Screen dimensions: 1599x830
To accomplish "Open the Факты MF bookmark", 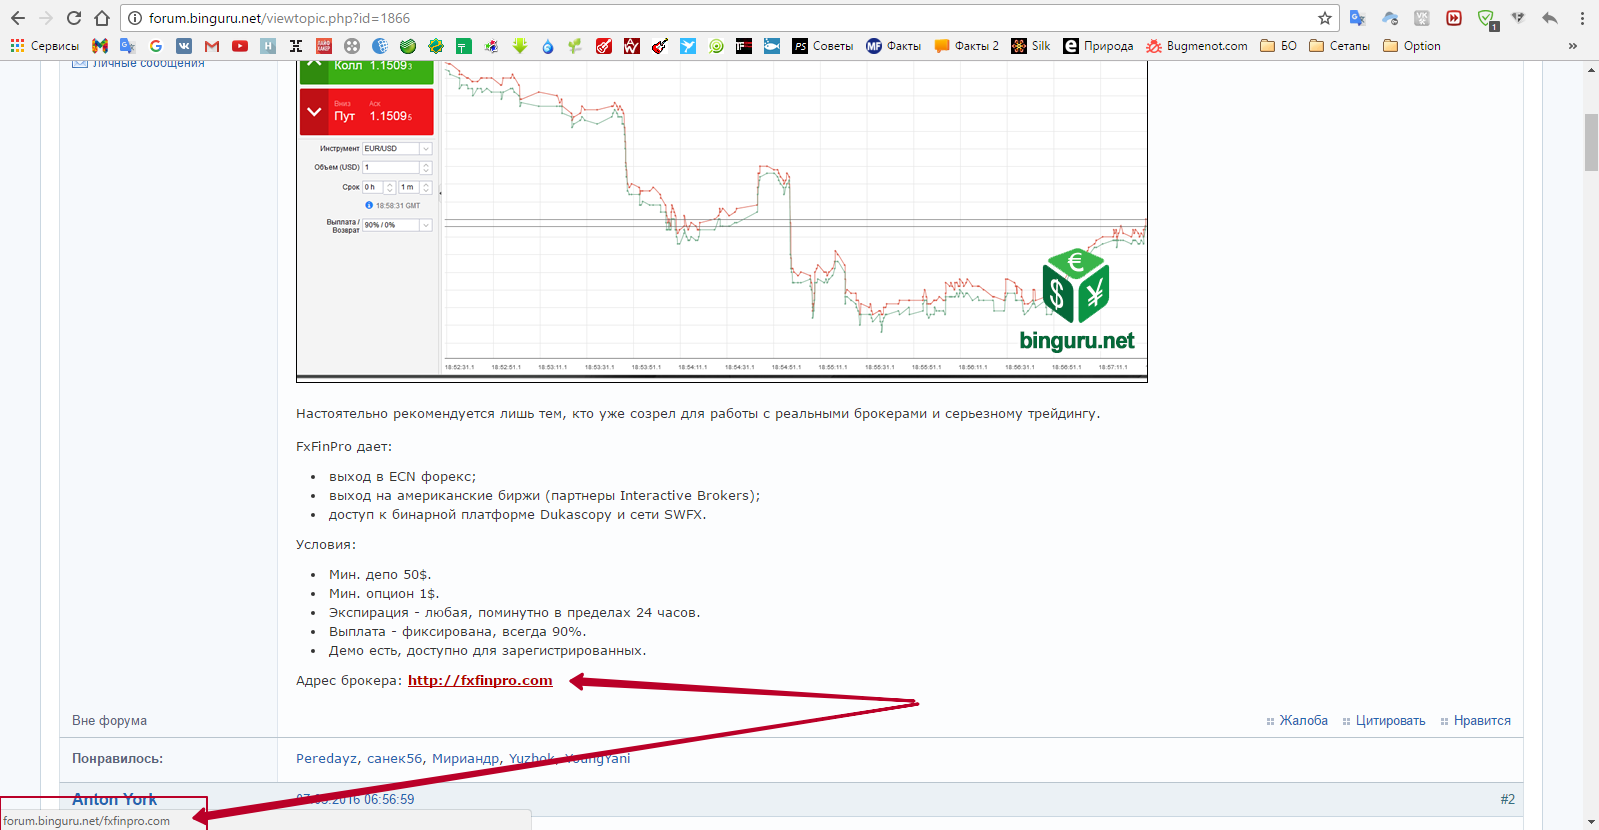I will (893, 46).
